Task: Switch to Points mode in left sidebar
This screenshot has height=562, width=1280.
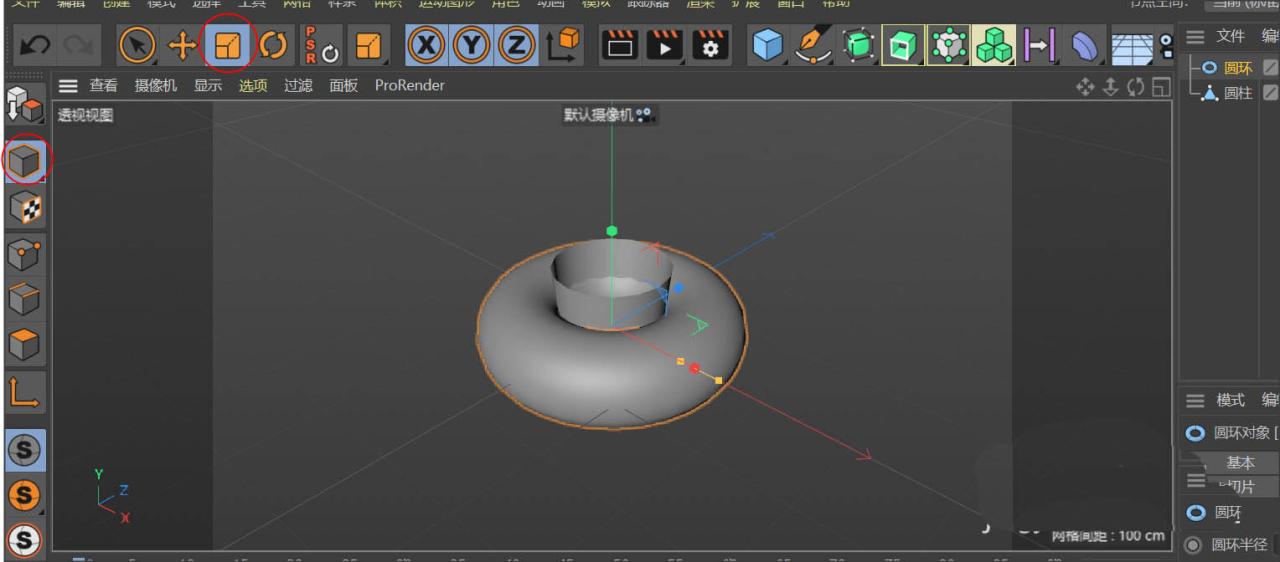Action: (x=24, y=253)
